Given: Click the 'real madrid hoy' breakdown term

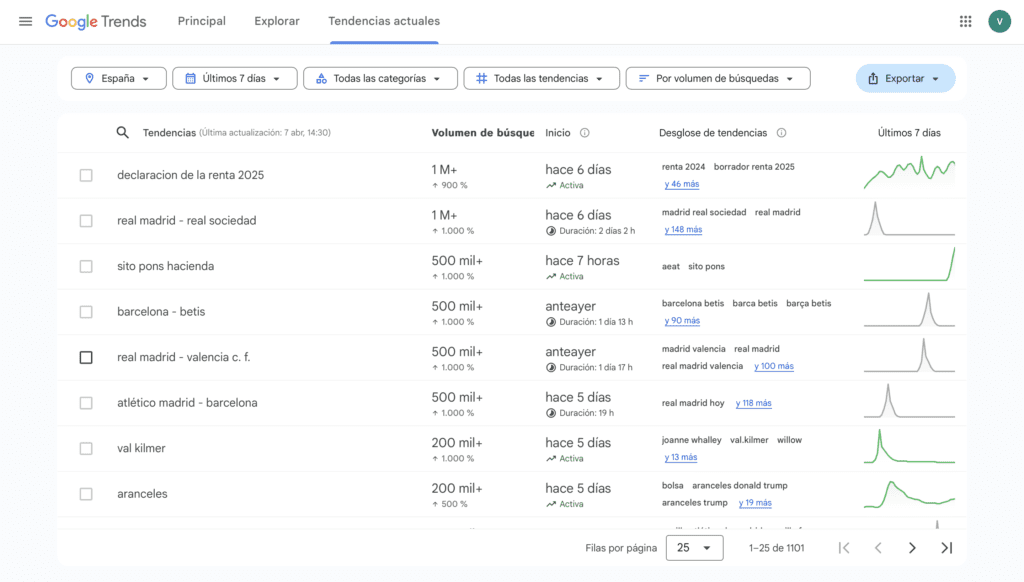Looking at the screenshot, I should (693, 403).
